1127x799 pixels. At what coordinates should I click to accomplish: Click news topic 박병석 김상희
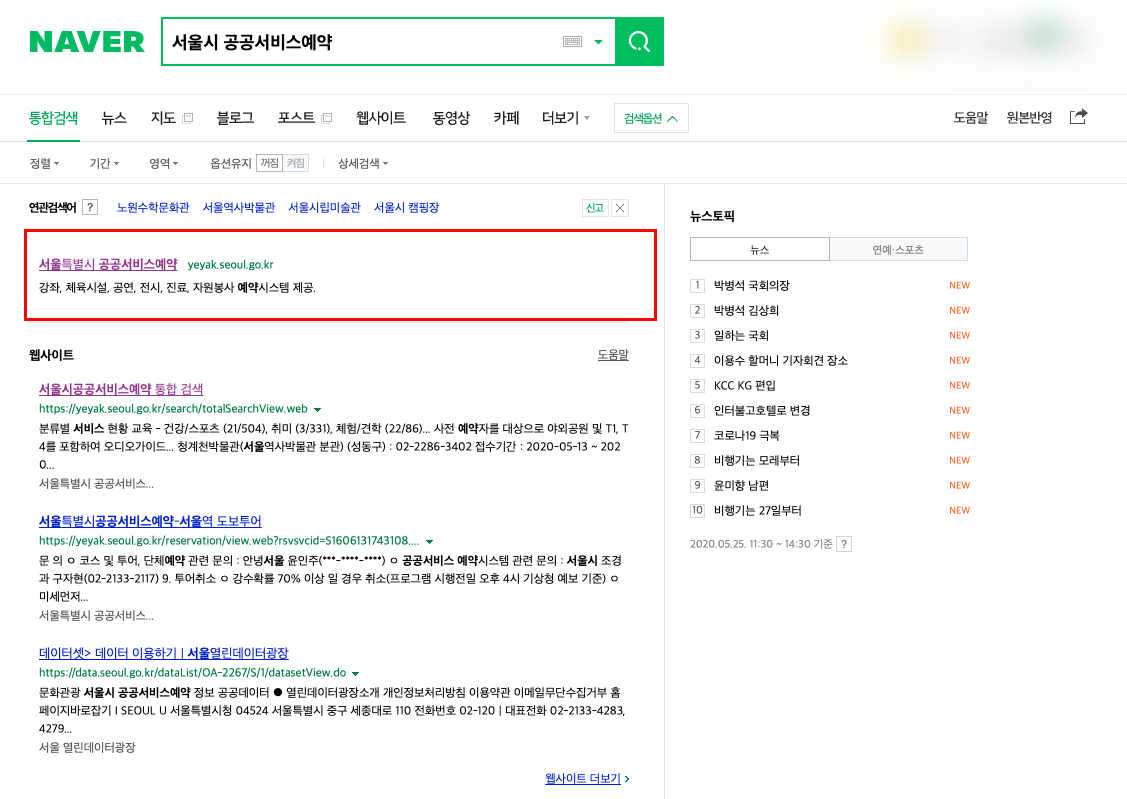click(746, 310)
